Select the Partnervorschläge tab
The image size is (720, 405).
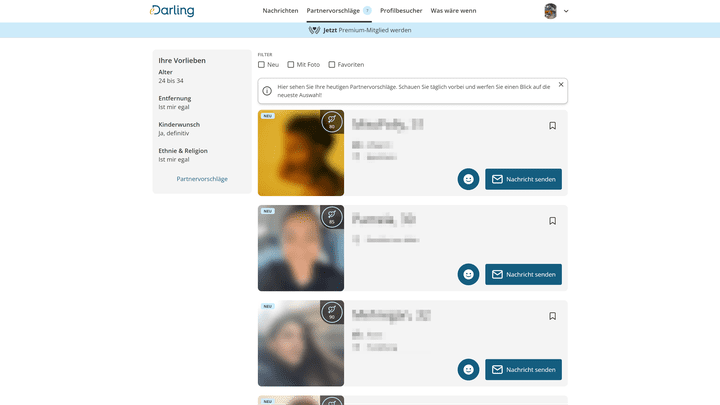[x=333, y=11]
